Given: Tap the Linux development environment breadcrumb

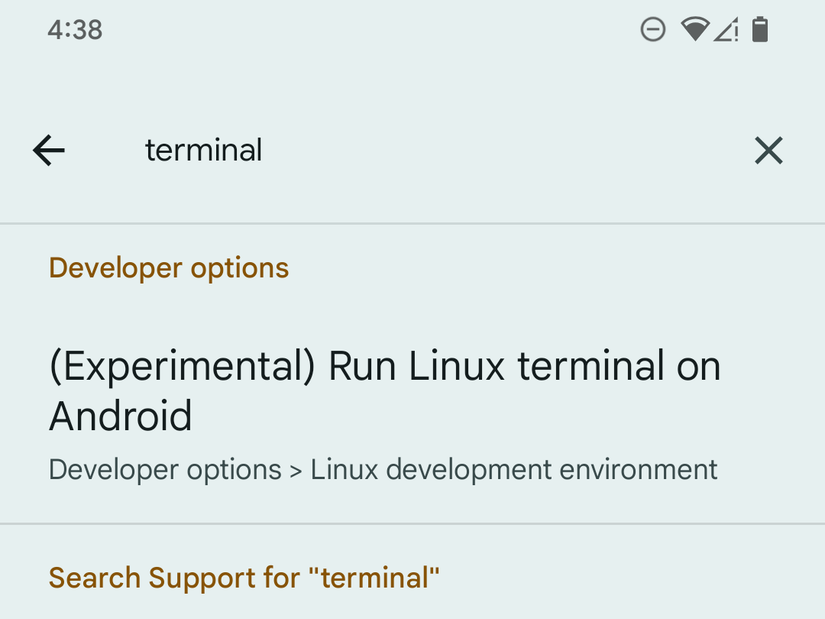Looking at the screenshot, I should [514, 469].
